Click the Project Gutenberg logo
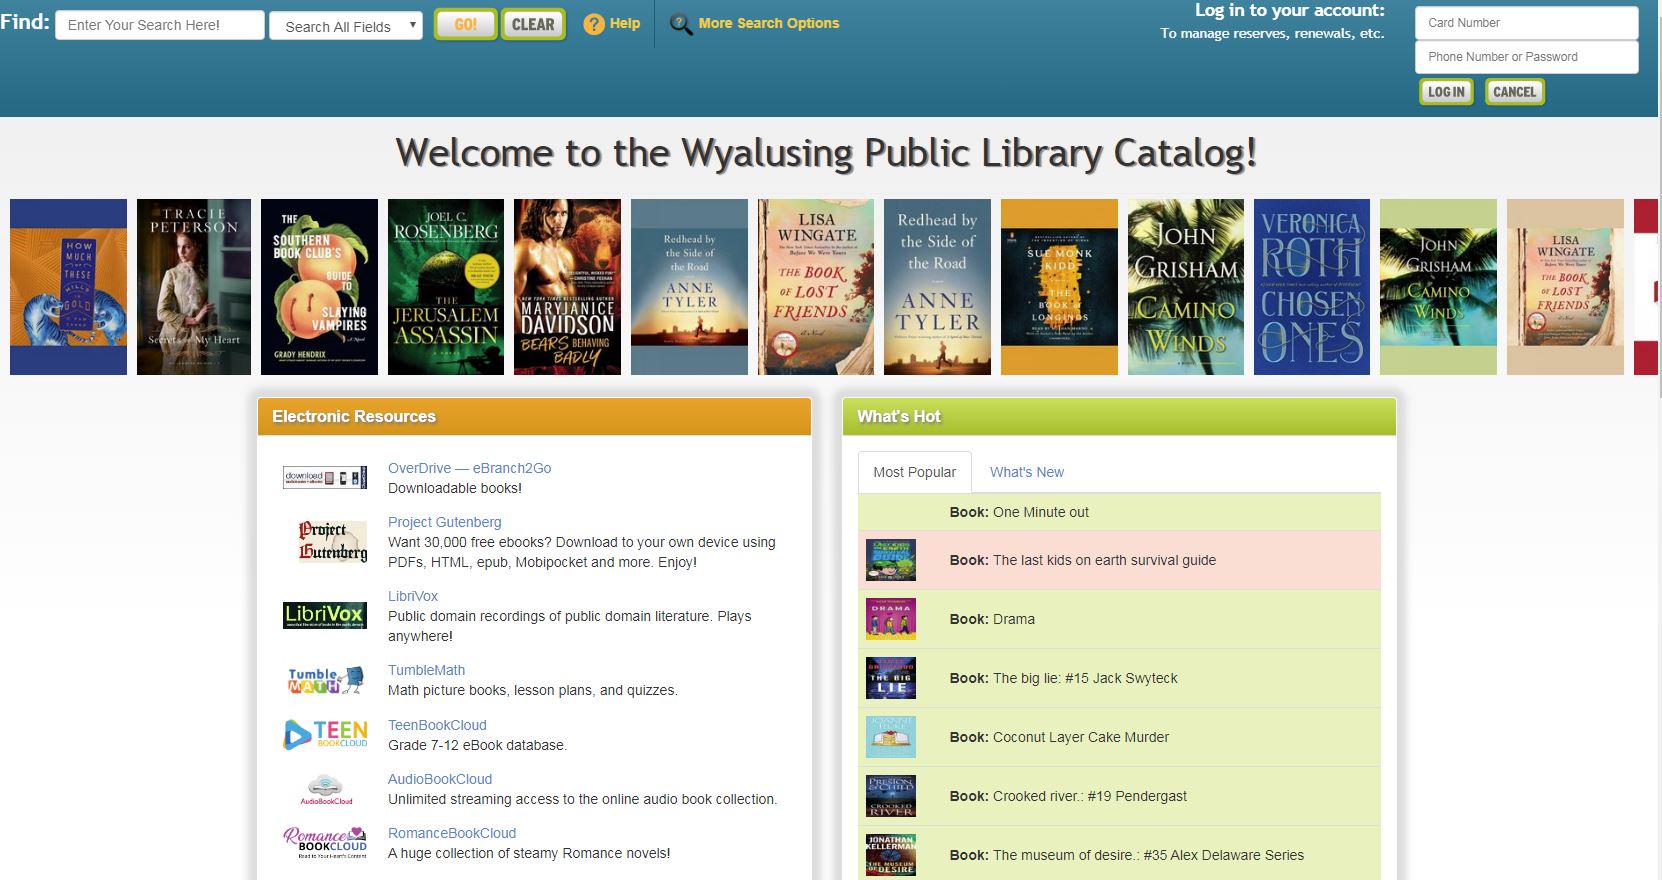 (332, 541)
